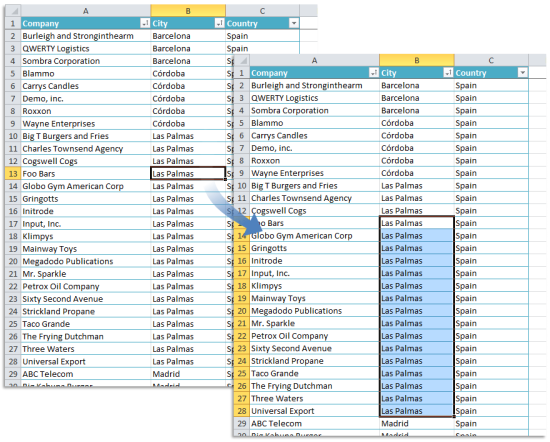The height and width of the screenshot is (442, 550).
Task: Click Taco Grande in front sheet
Action: point(314,374)
